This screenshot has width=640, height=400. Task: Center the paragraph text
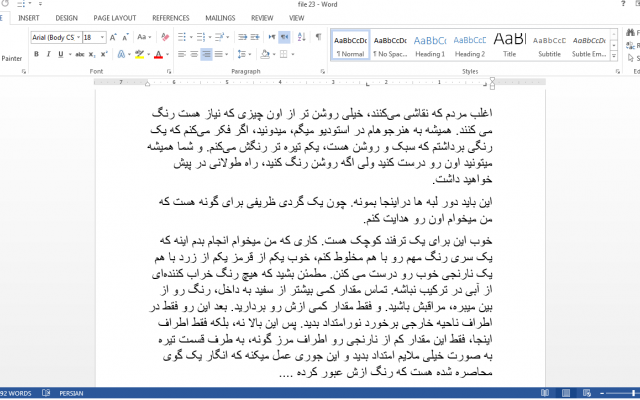pyautogui.click(x=194, y=54)
